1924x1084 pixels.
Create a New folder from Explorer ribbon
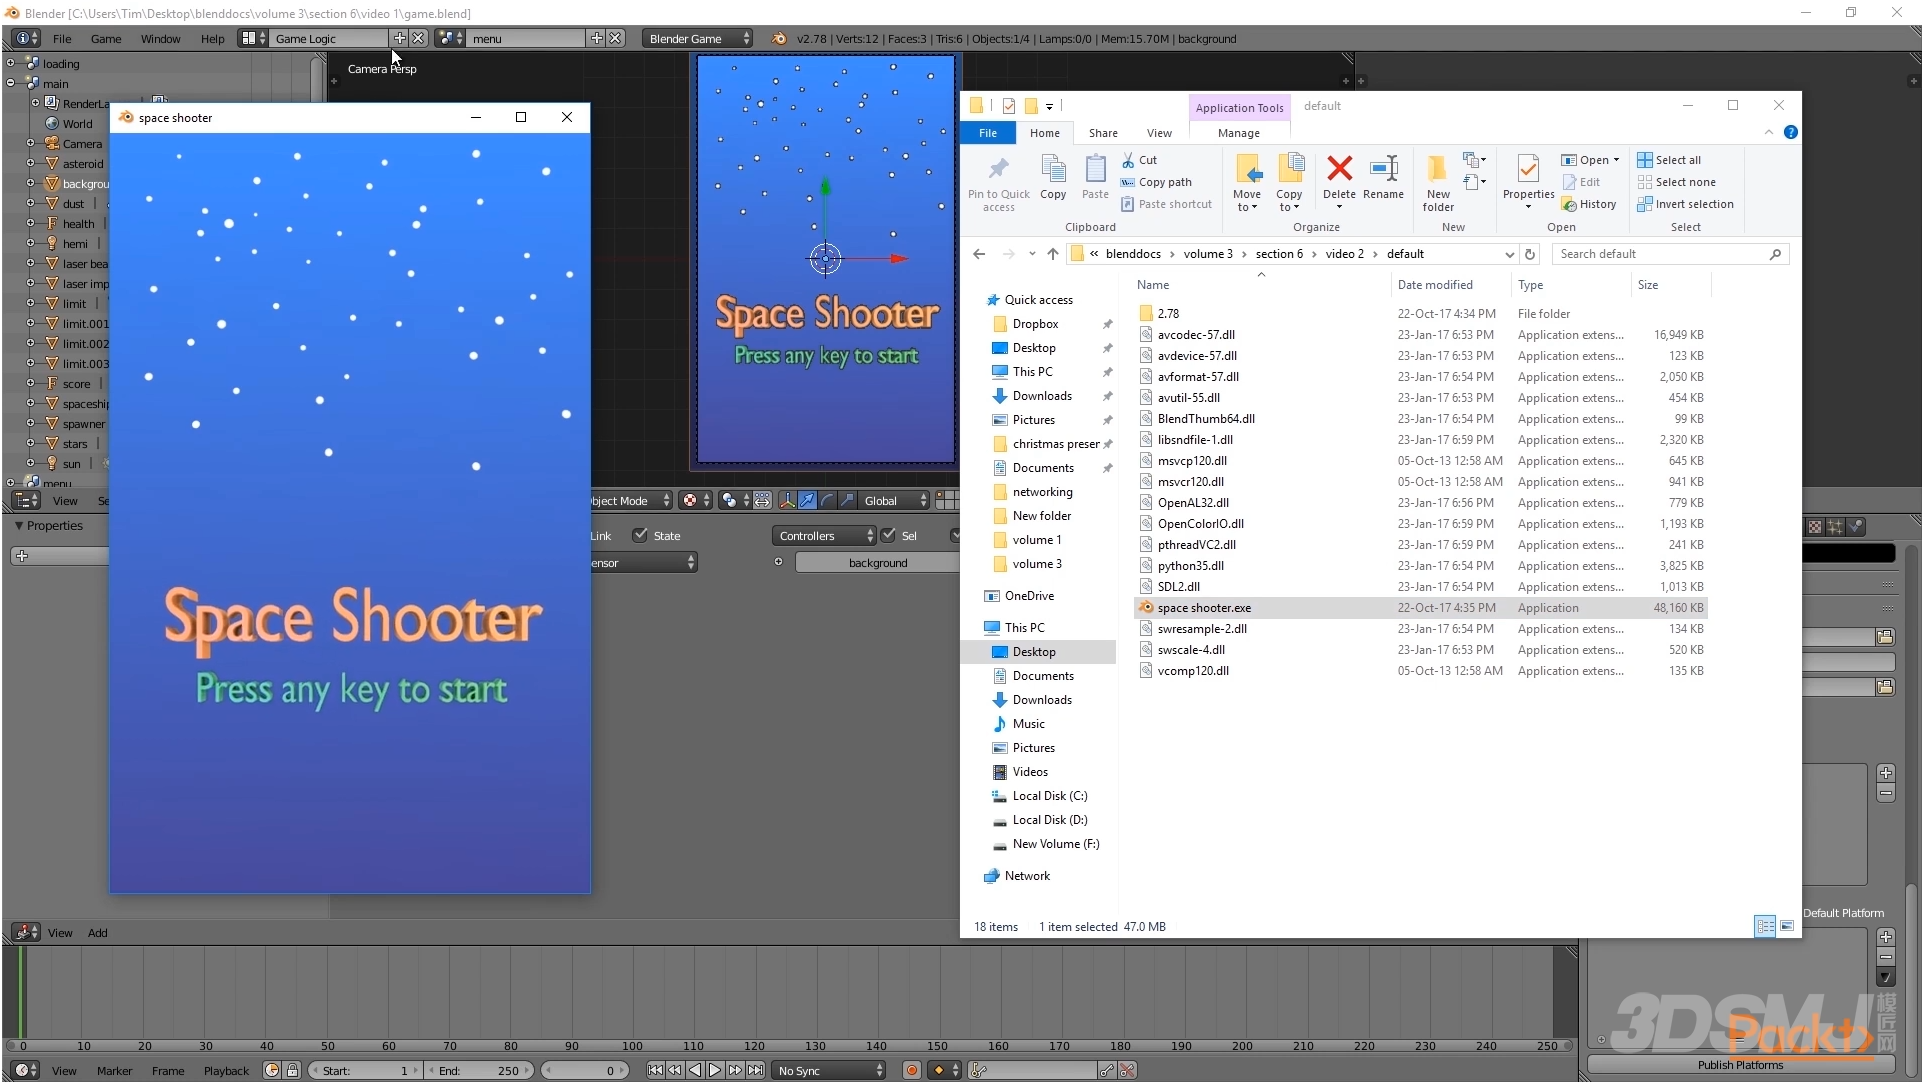click(x=1438, y=183)
